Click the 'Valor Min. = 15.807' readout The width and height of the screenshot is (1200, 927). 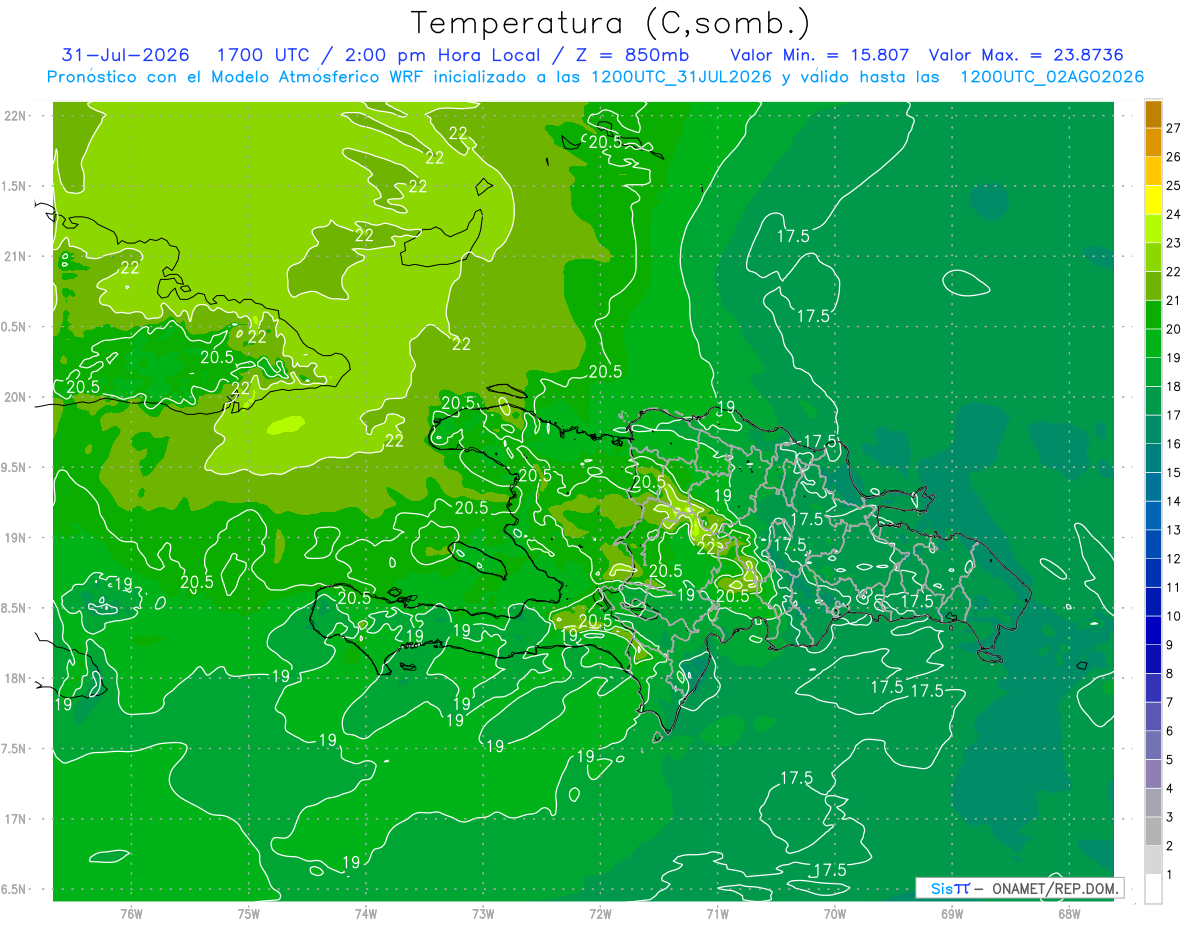click(x=820, y=55)
